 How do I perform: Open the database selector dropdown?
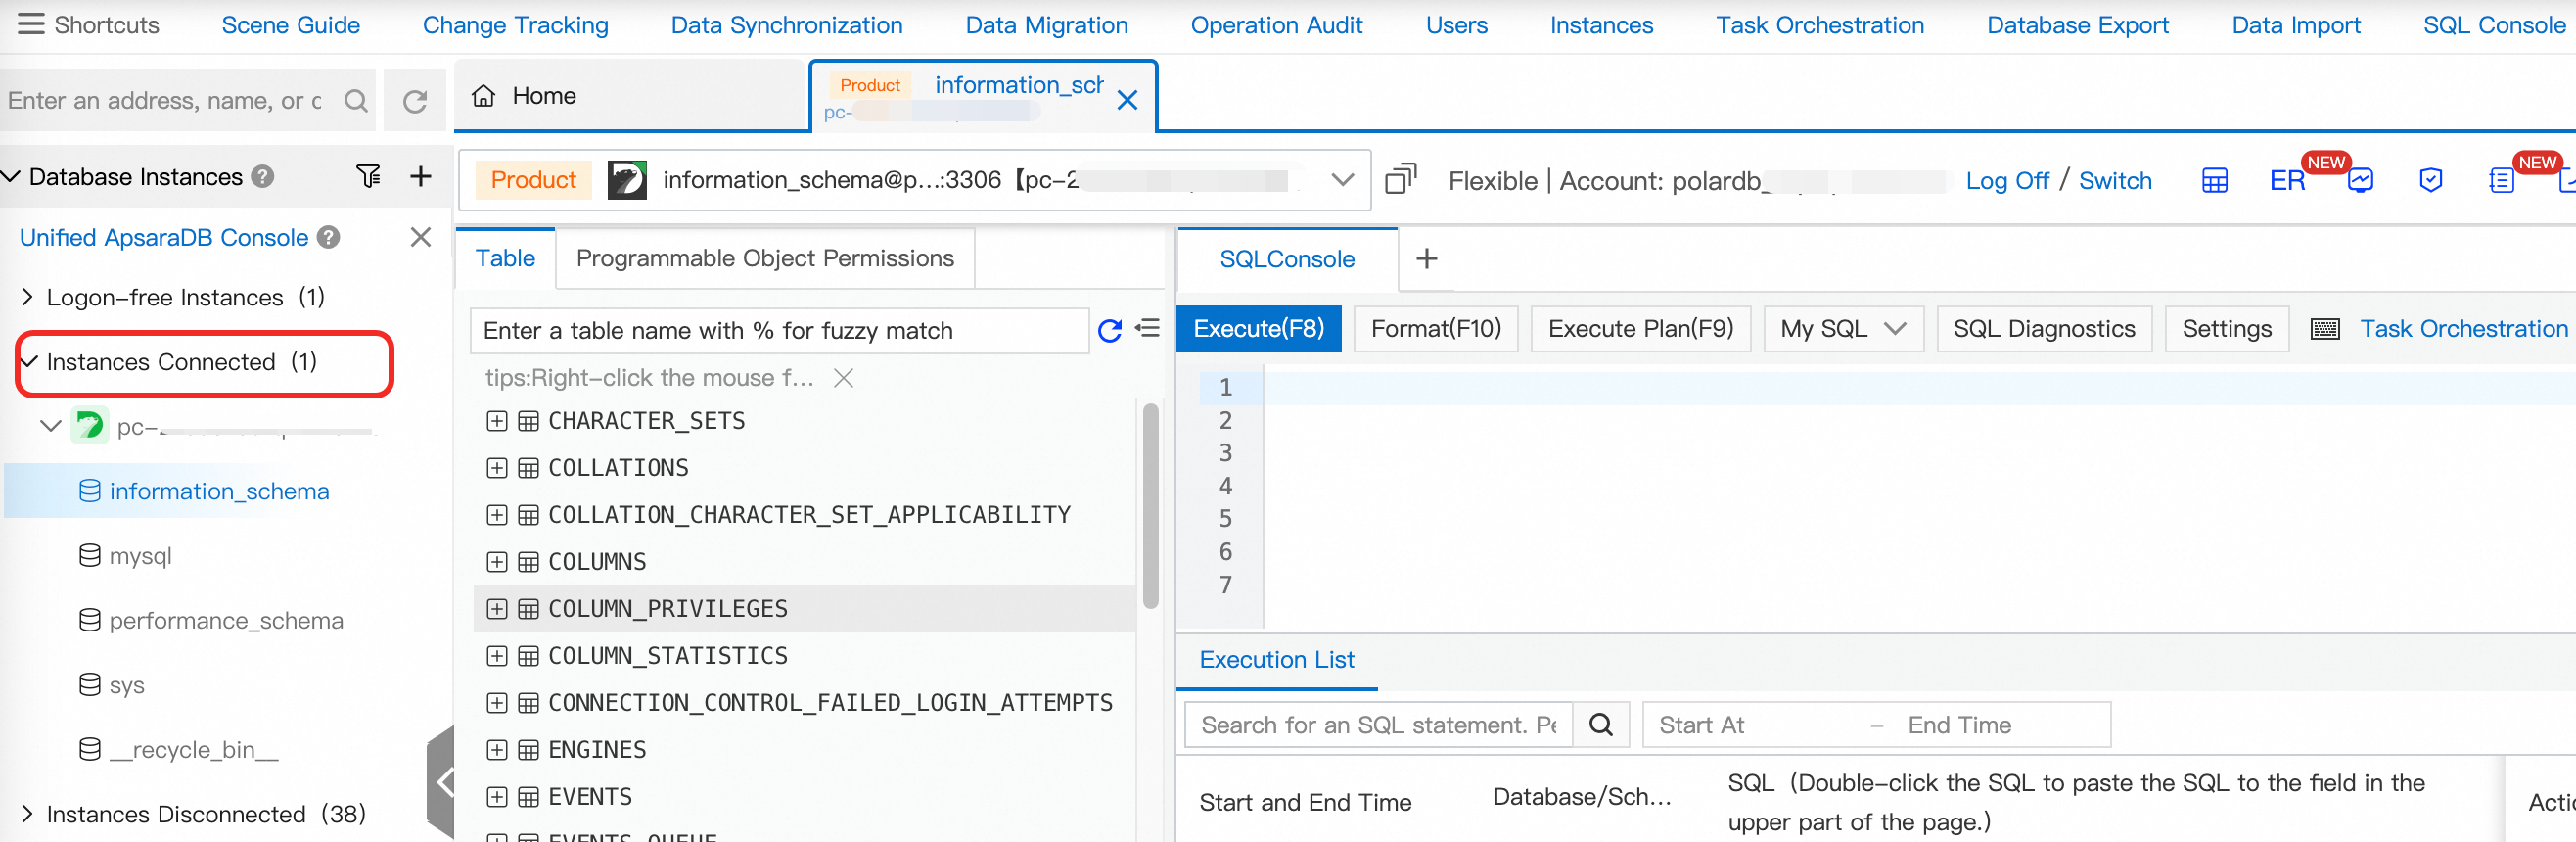[1342, 180]
